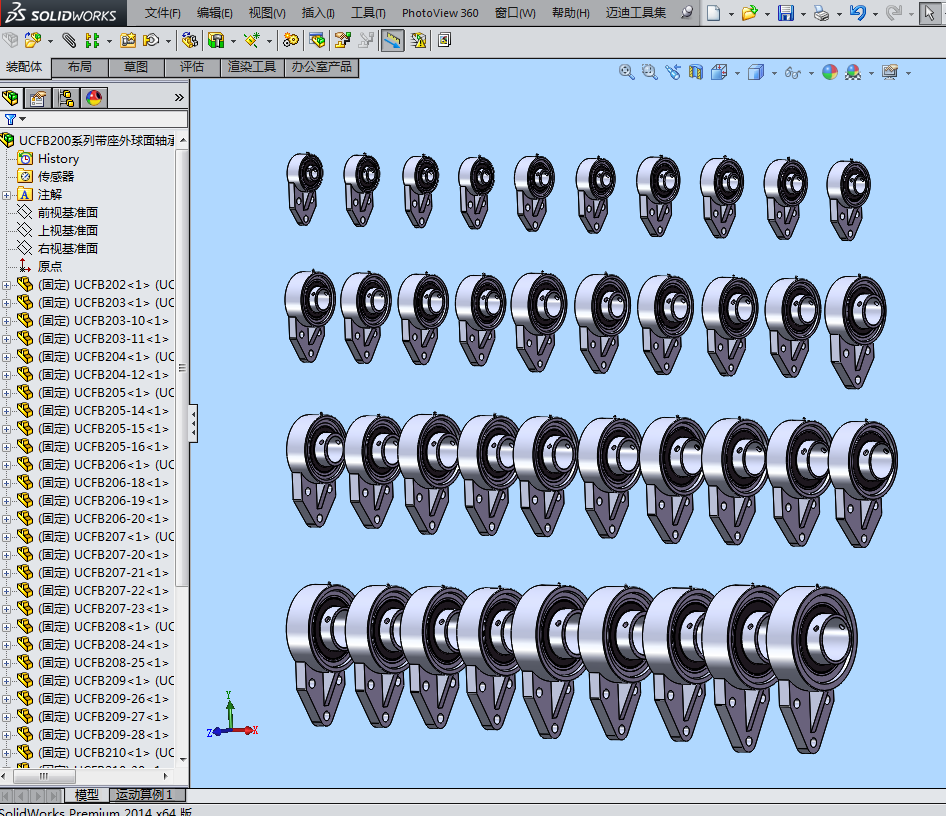Switch to the 渲染工具 tab
Image resolution: width=946 pixels, height=816 pixels.
252,67
